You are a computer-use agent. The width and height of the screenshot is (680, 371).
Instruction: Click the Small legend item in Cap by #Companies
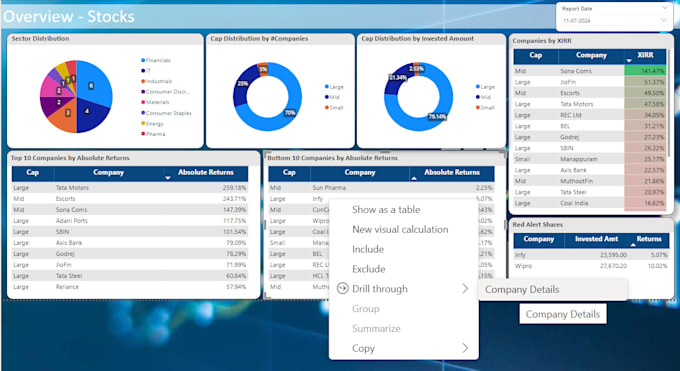coord(334,108)
